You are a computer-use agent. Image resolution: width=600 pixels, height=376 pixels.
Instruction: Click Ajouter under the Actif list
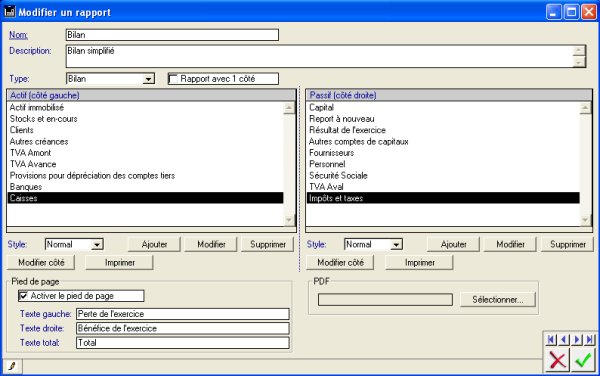(154, 244)
